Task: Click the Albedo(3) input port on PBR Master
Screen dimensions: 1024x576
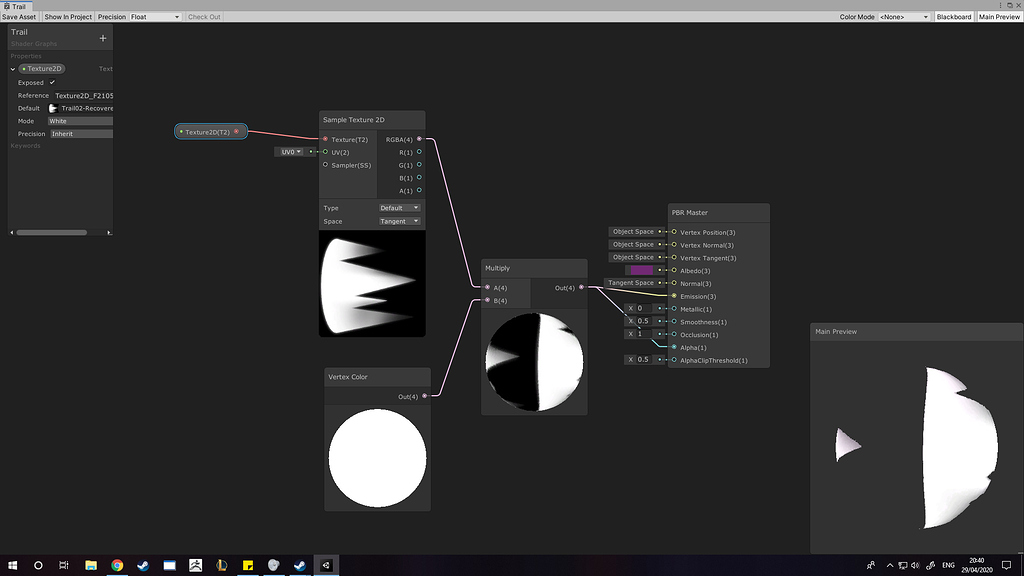Action: coord(672,270)
